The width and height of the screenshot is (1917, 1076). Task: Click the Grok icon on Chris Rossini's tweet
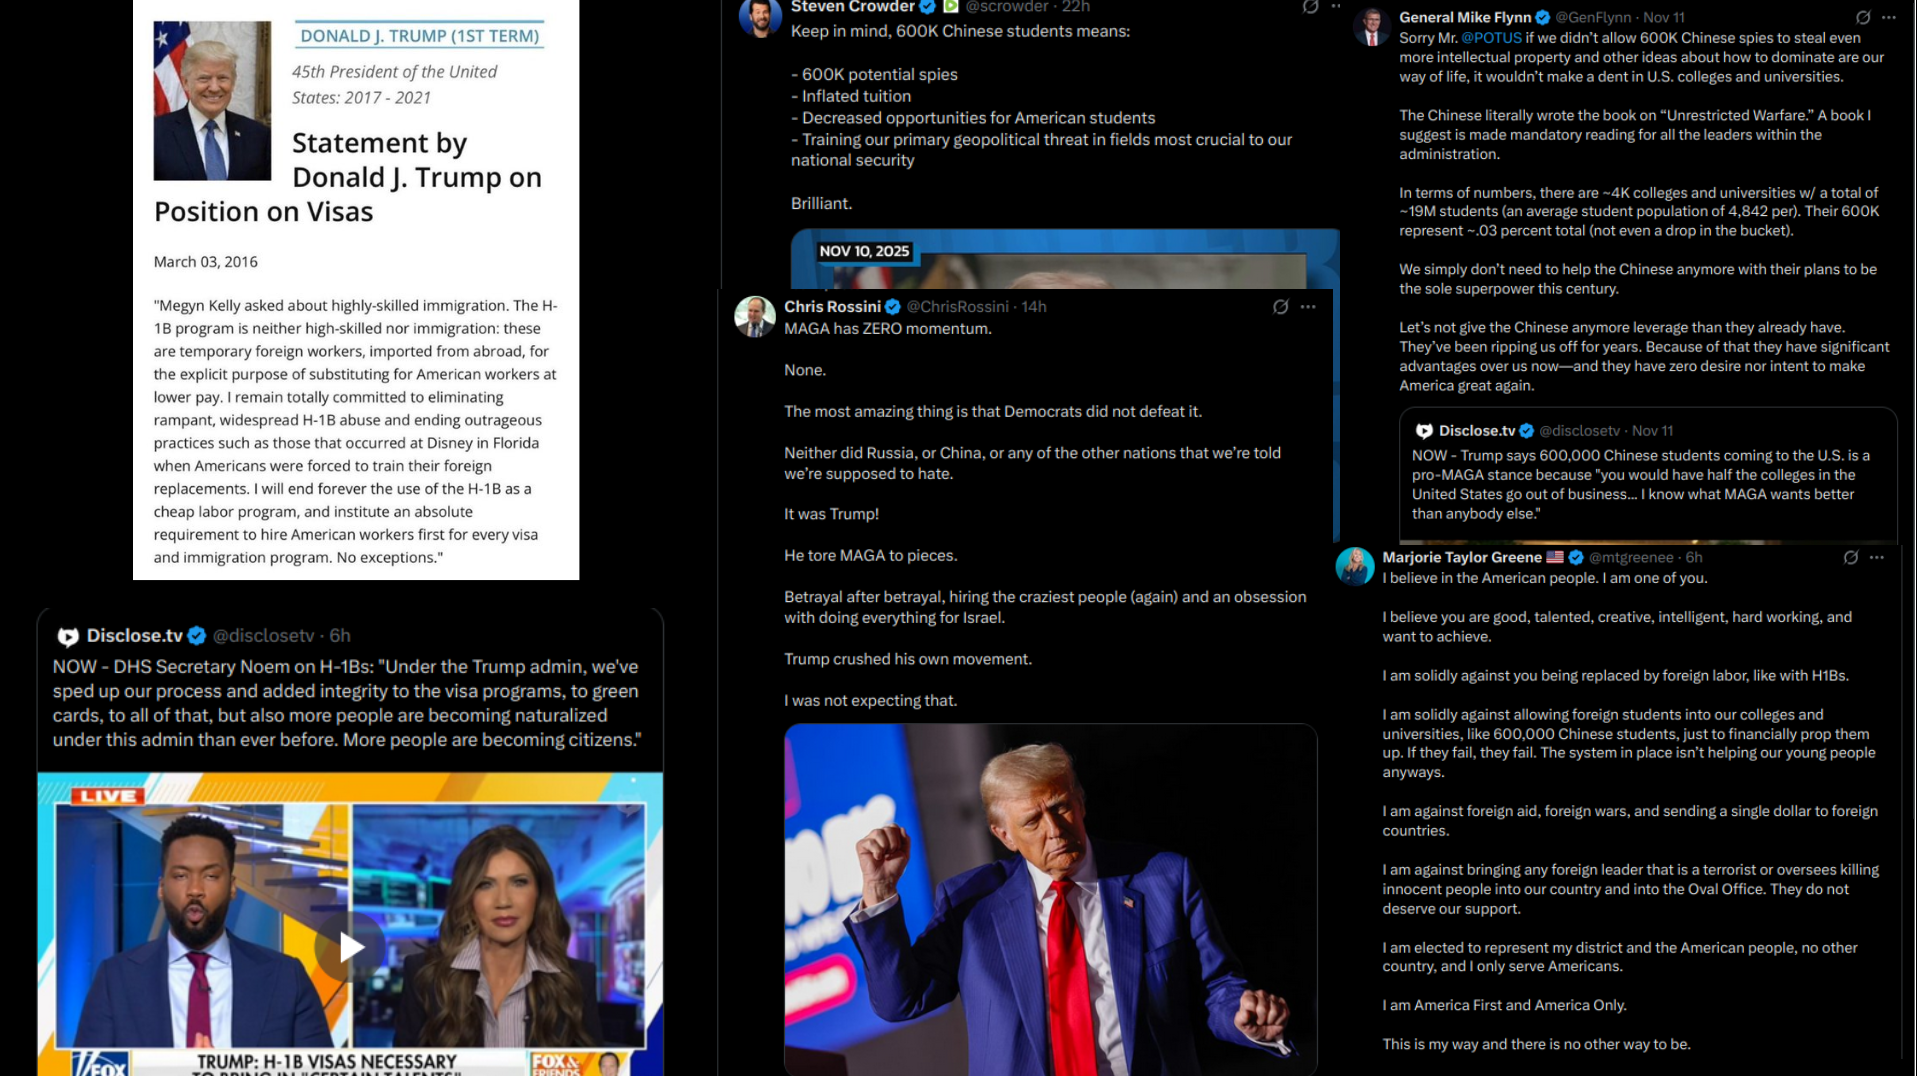pos(1280,307)
